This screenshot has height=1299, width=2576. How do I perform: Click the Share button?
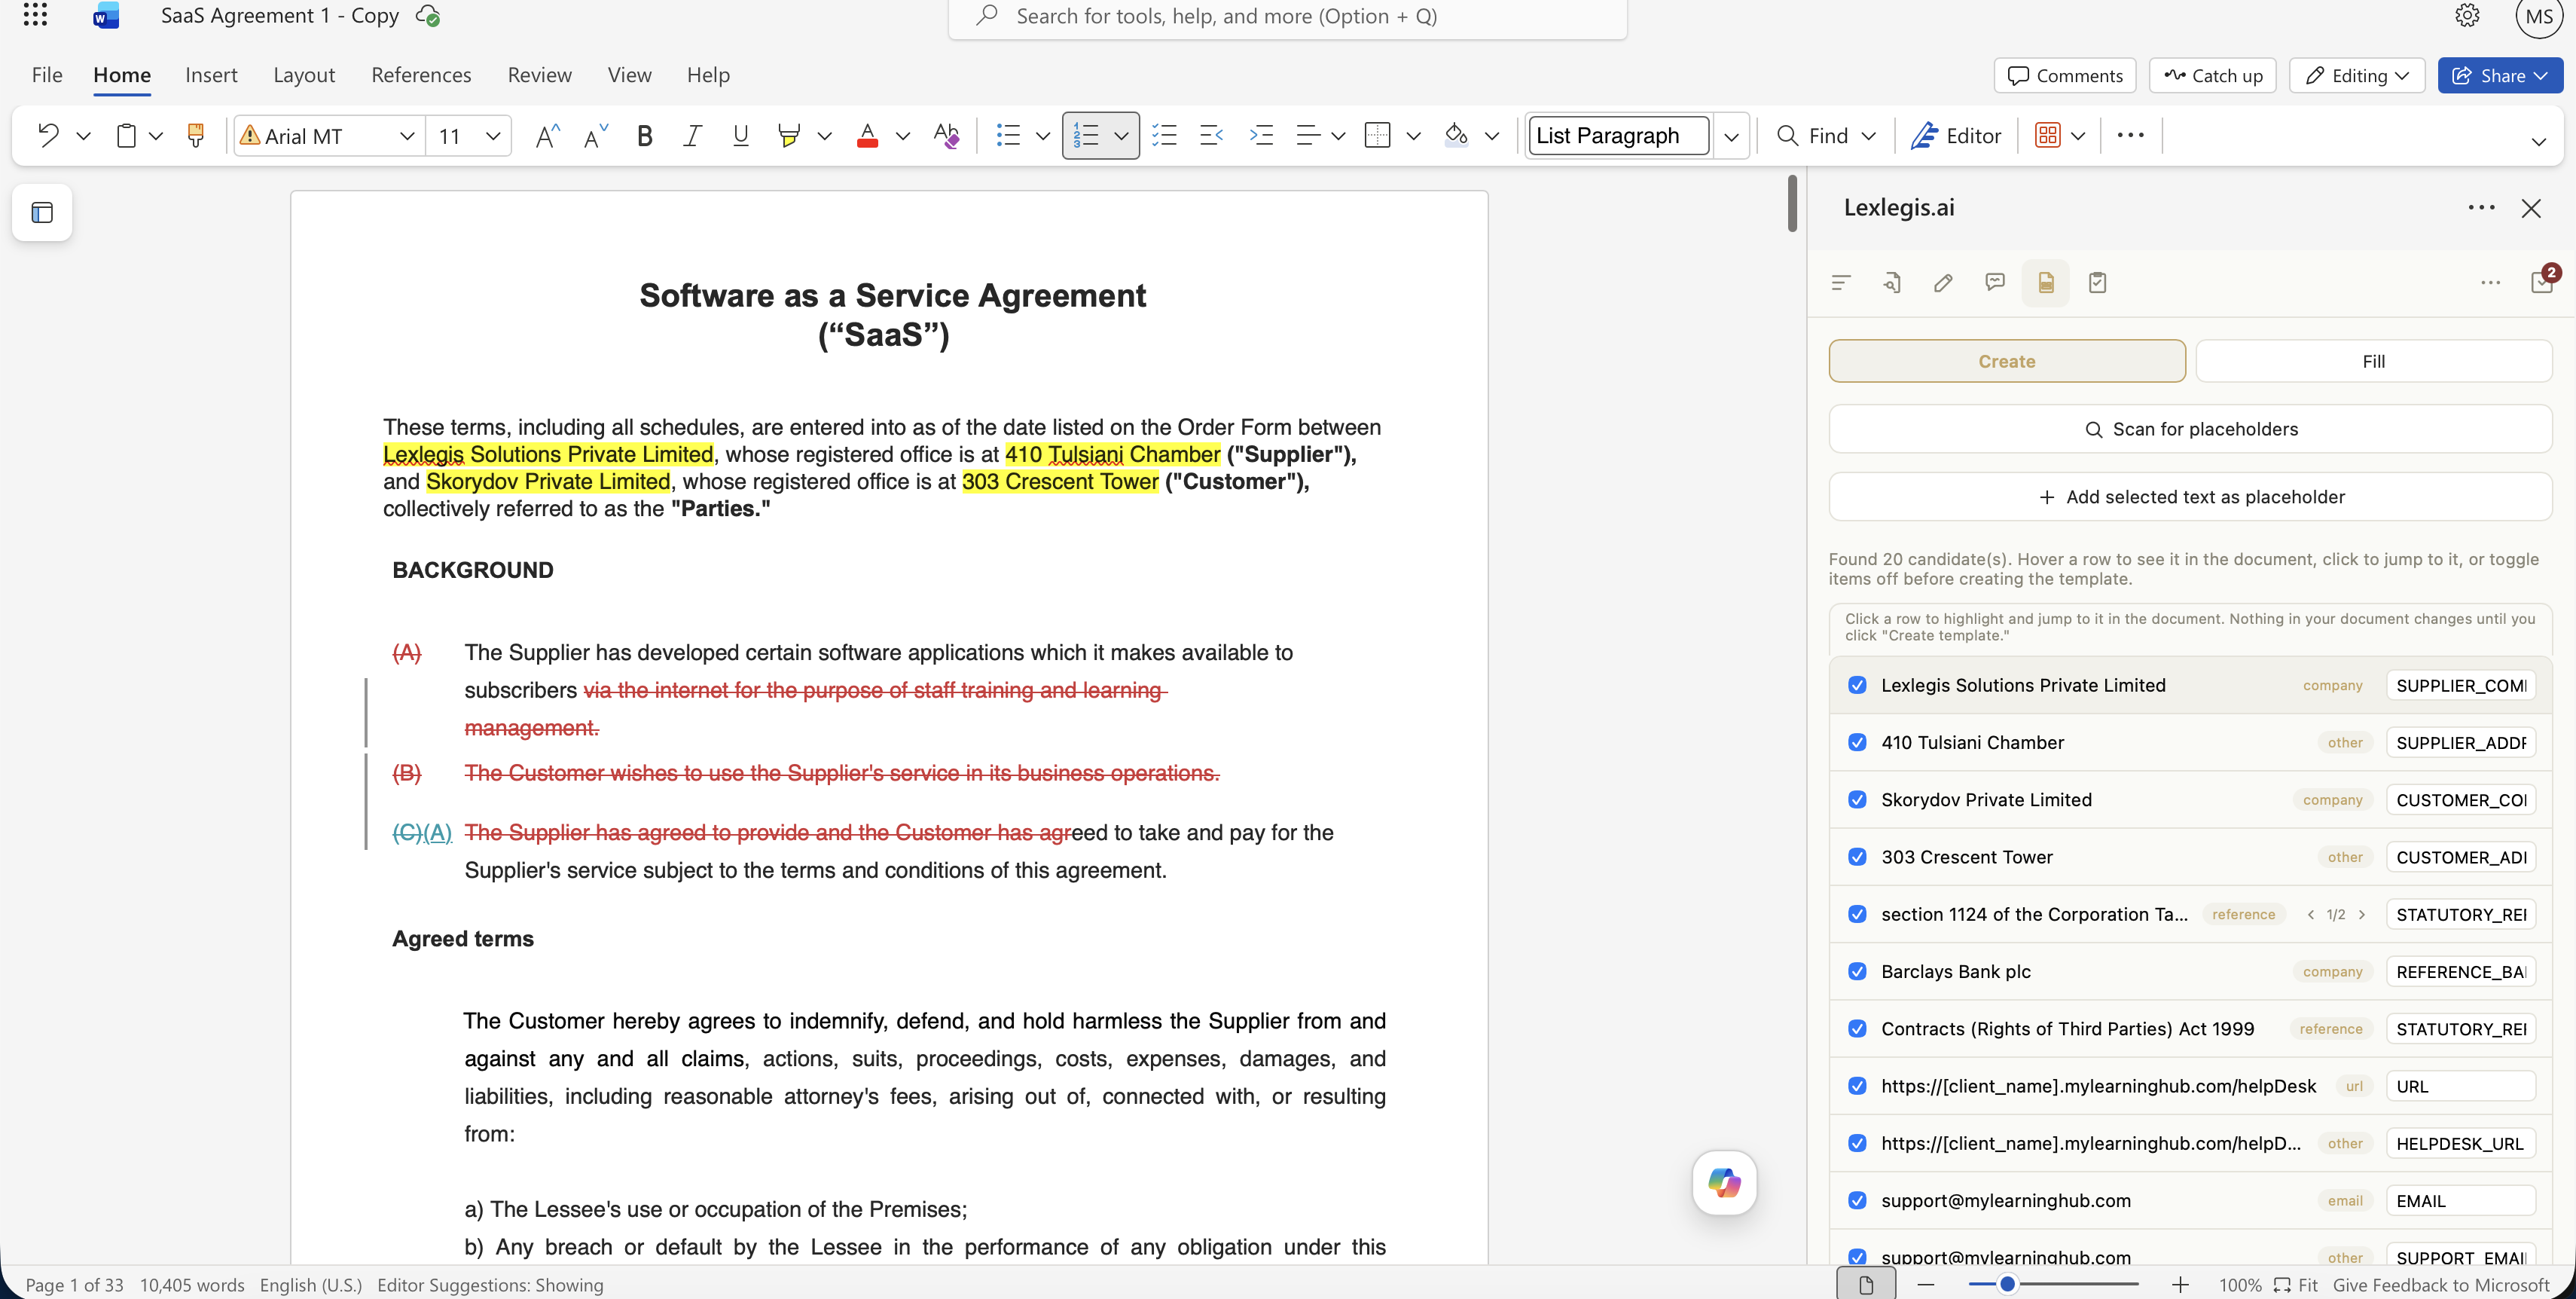click(2500, 75)
